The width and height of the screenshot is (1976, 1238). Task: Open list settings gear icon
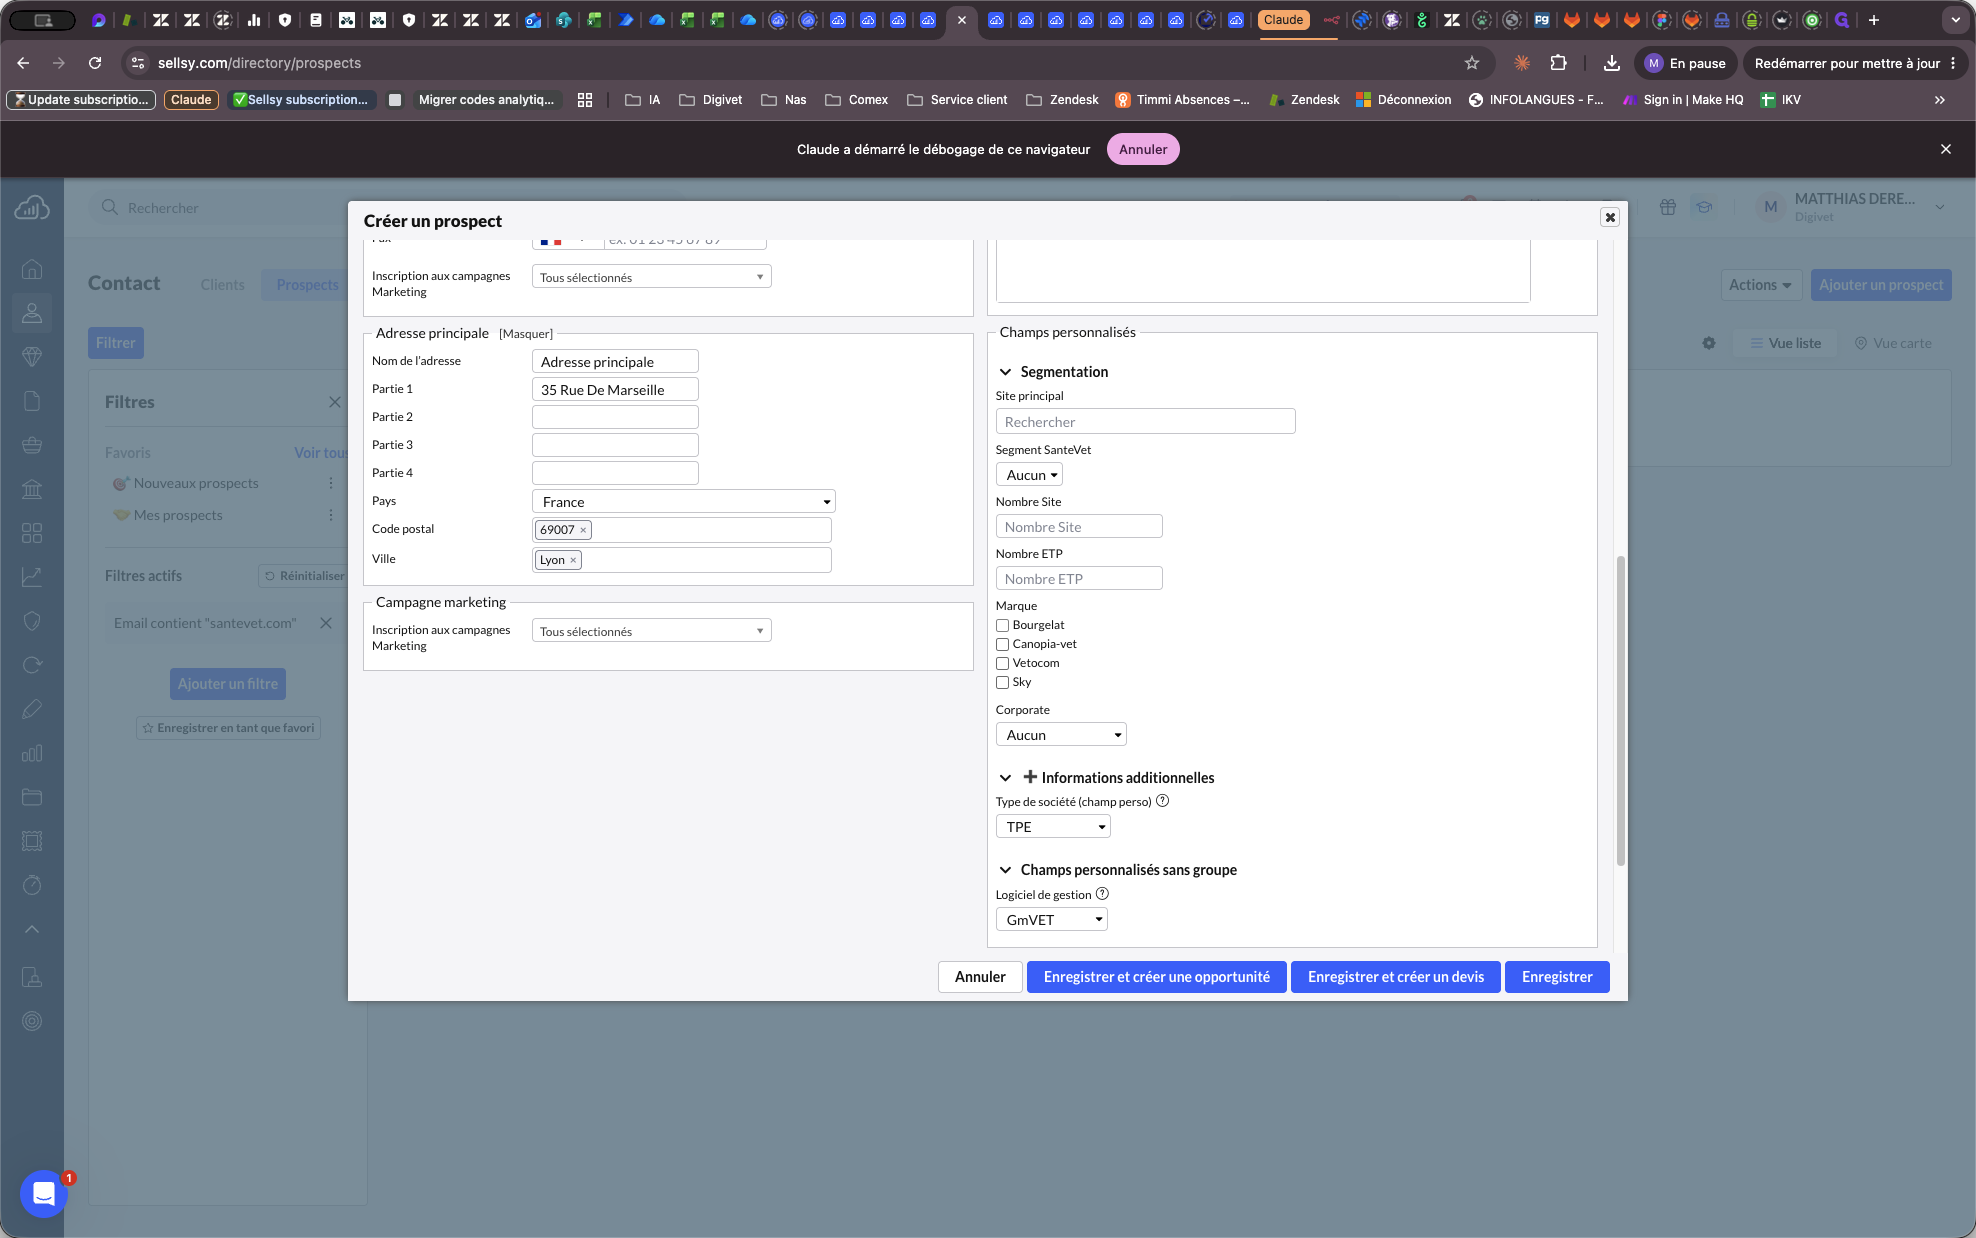click(1709, 343)
